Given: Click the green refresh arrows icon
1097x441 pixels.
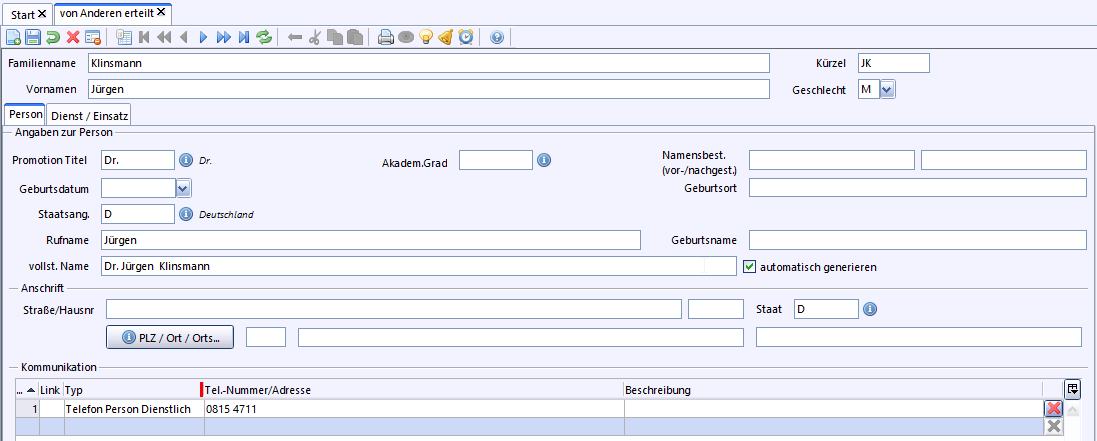Looking at the screenshot, I should [x=264, y=38].
